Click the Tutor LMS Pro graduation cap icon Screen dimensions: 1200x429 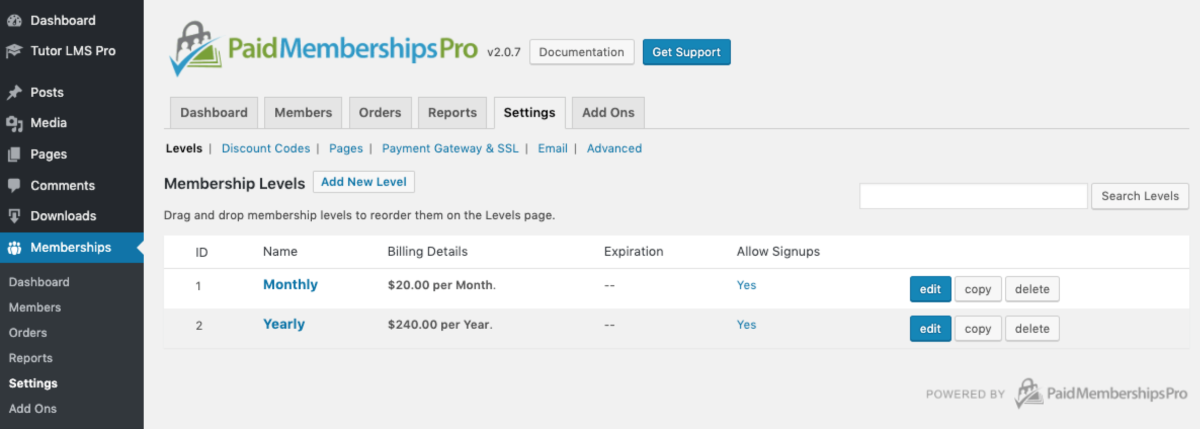pos(14,50)
